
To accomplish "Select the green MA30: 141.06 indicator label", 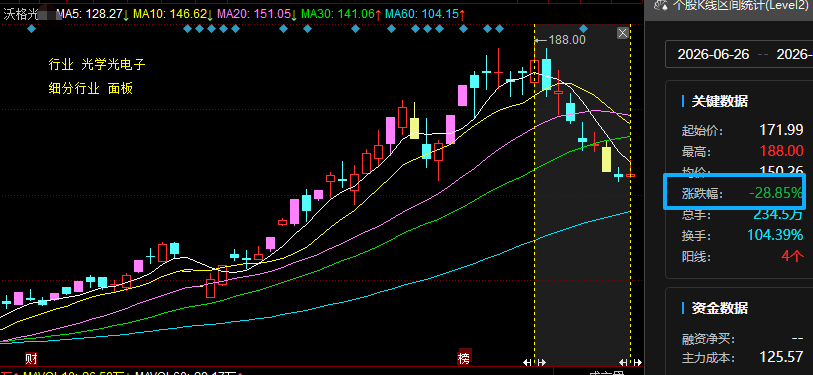I will pos(338,14).
